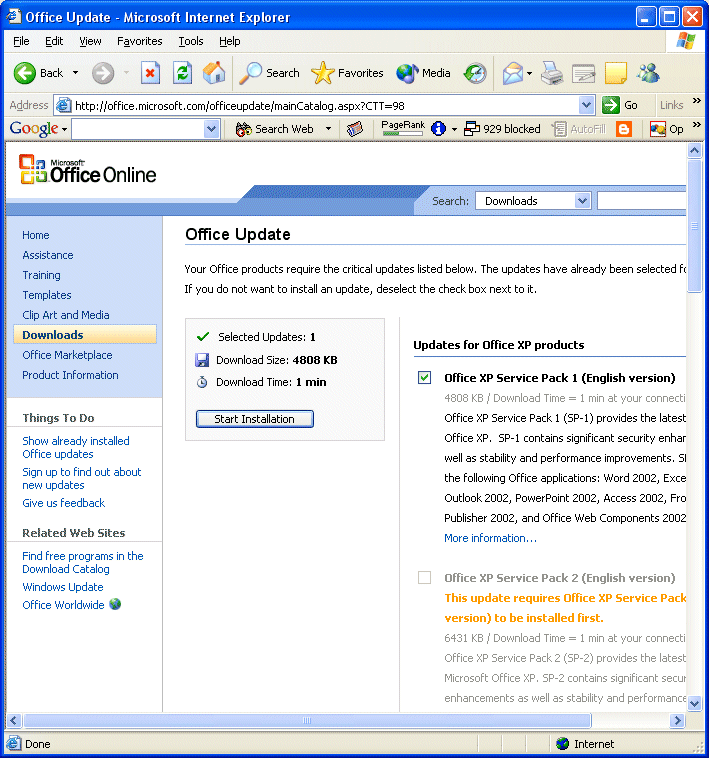Click the yellow Discuss note icon

(616, 73)
